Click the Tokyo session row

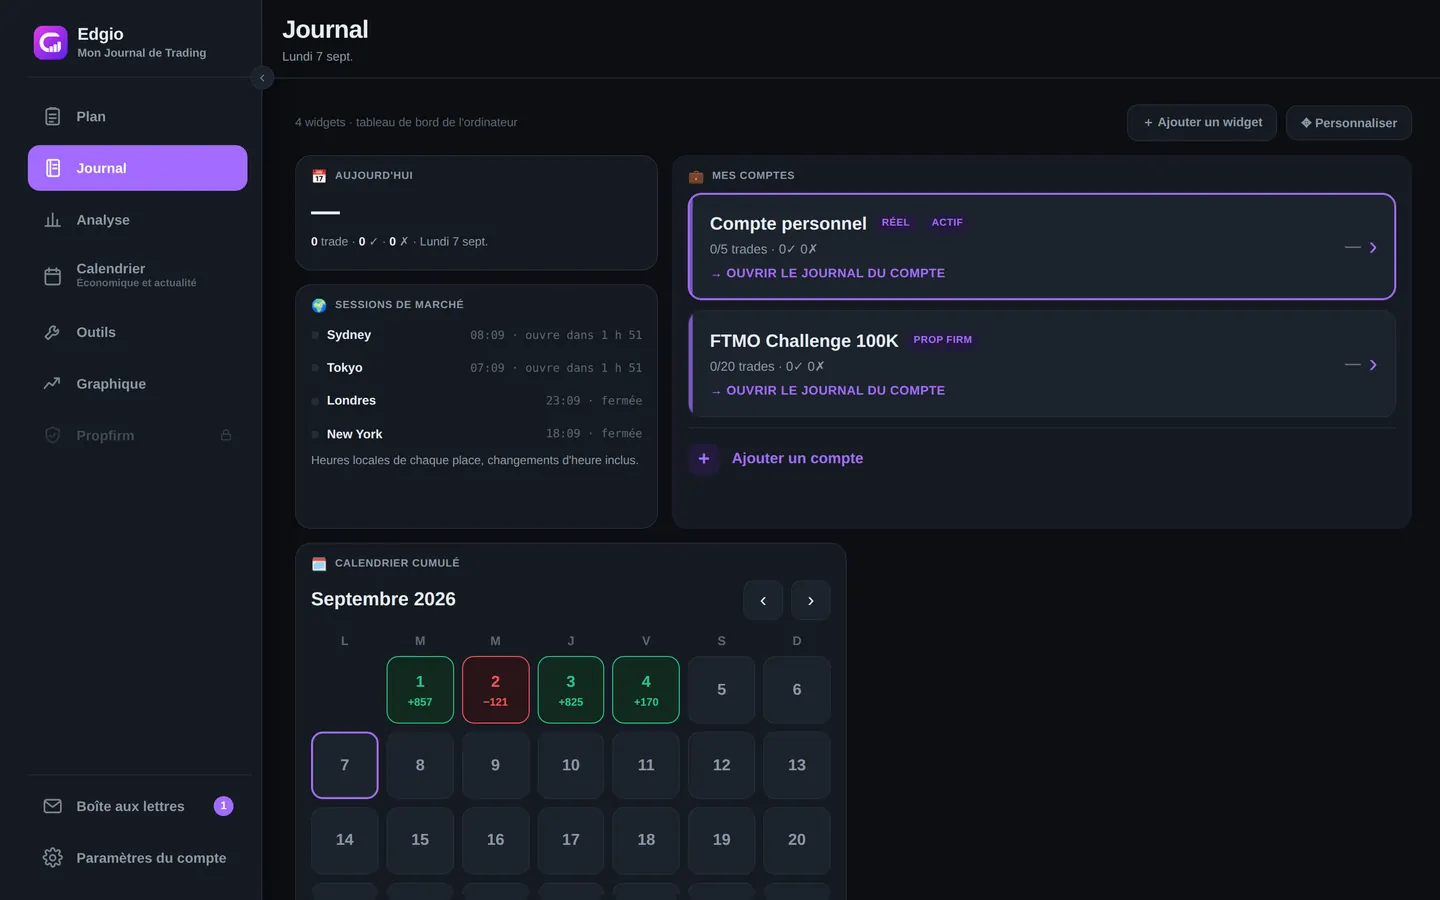pyautogui.click(x=477, y=368)
